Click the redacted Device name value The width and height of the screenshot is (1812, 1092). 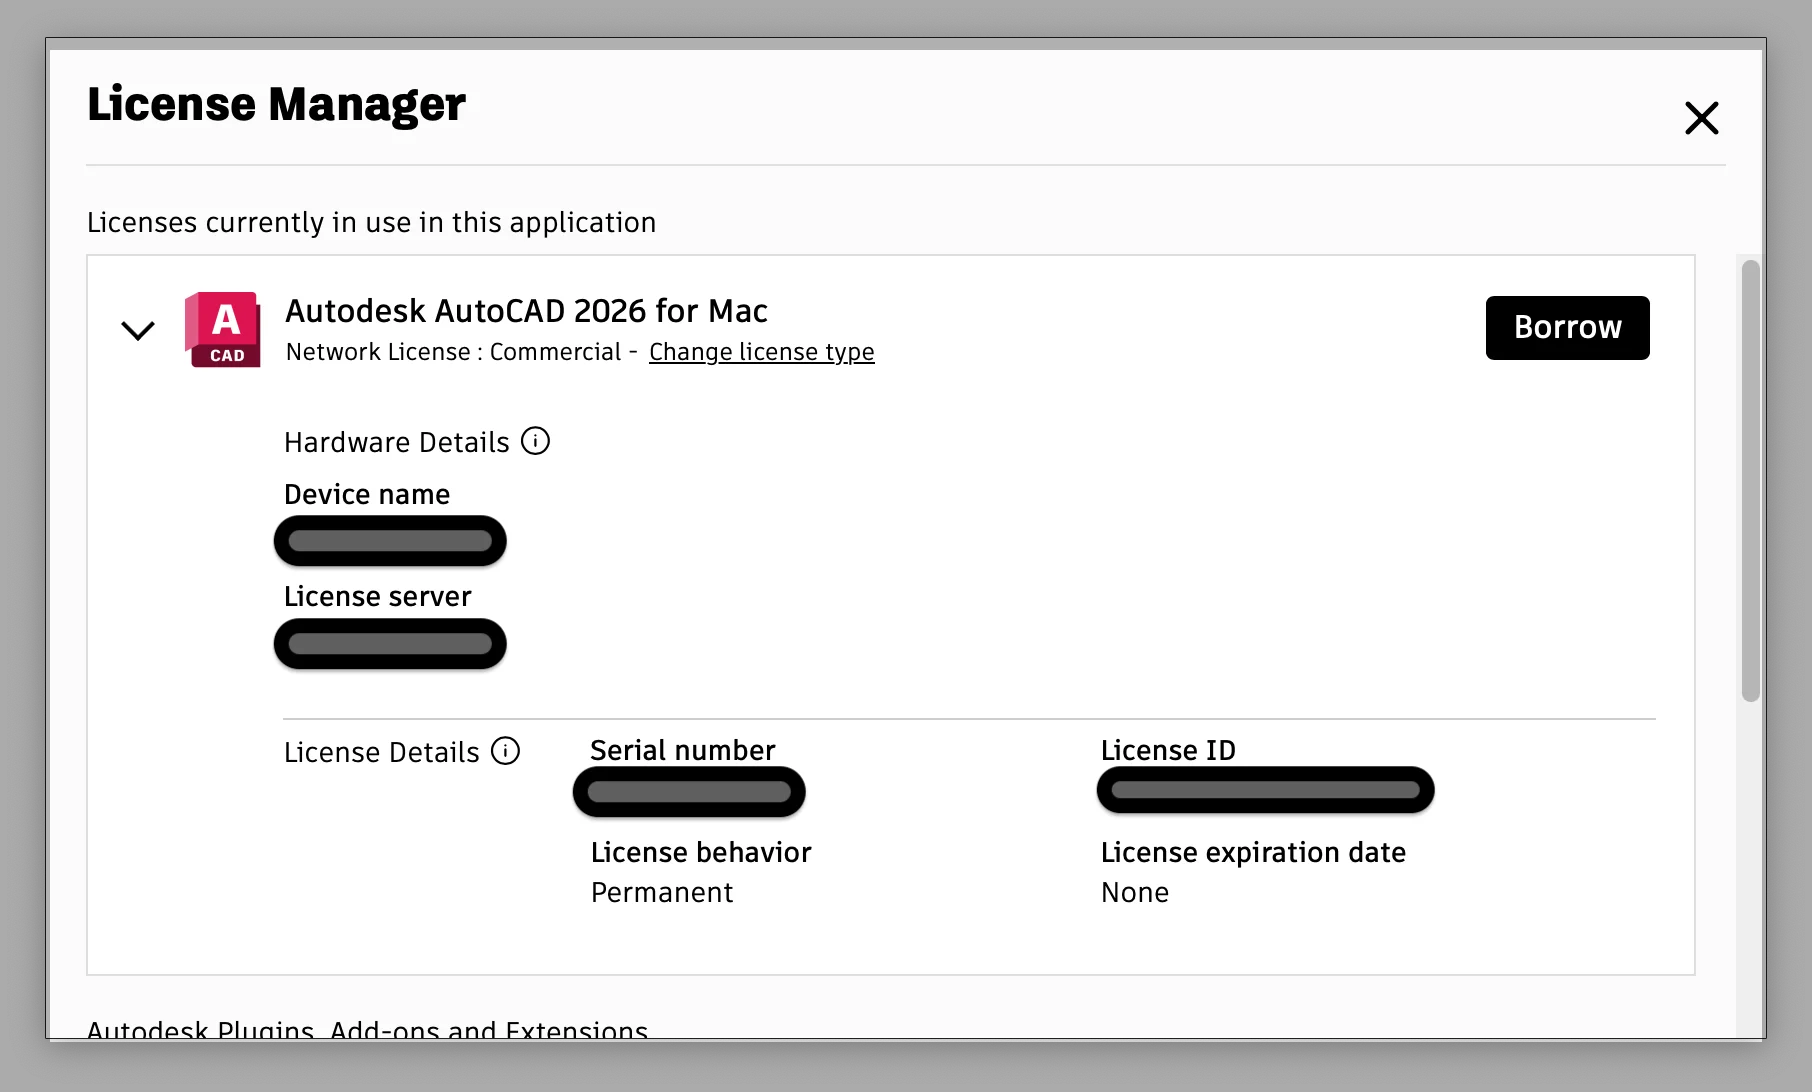390,541
